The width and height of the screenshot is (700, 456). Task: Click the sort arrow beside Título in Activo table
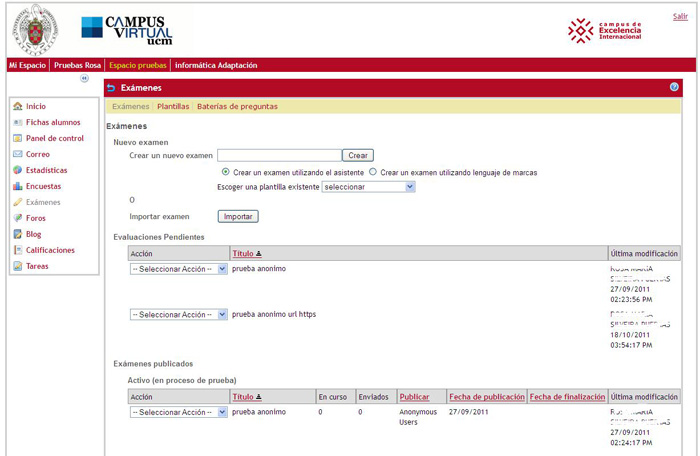click(259, 397)
